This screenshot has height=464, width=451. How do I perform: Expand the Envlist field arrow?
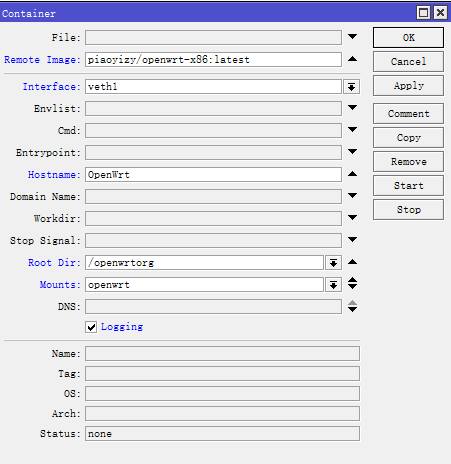(352, 107)
